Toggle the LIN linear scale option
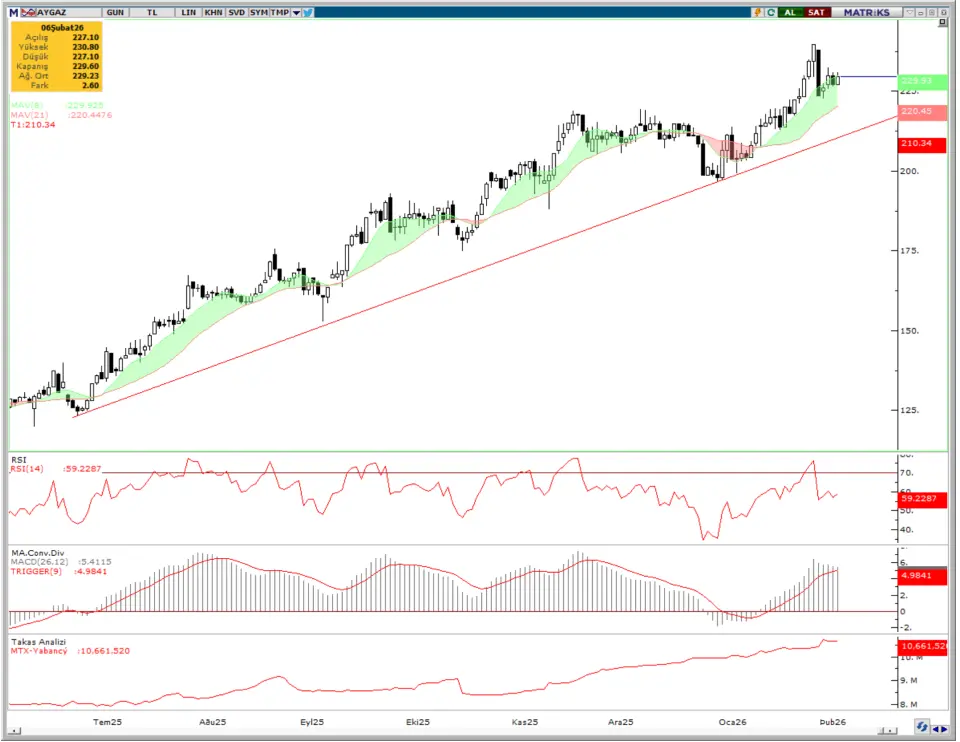The image size is (960, 742). [188, 12]
